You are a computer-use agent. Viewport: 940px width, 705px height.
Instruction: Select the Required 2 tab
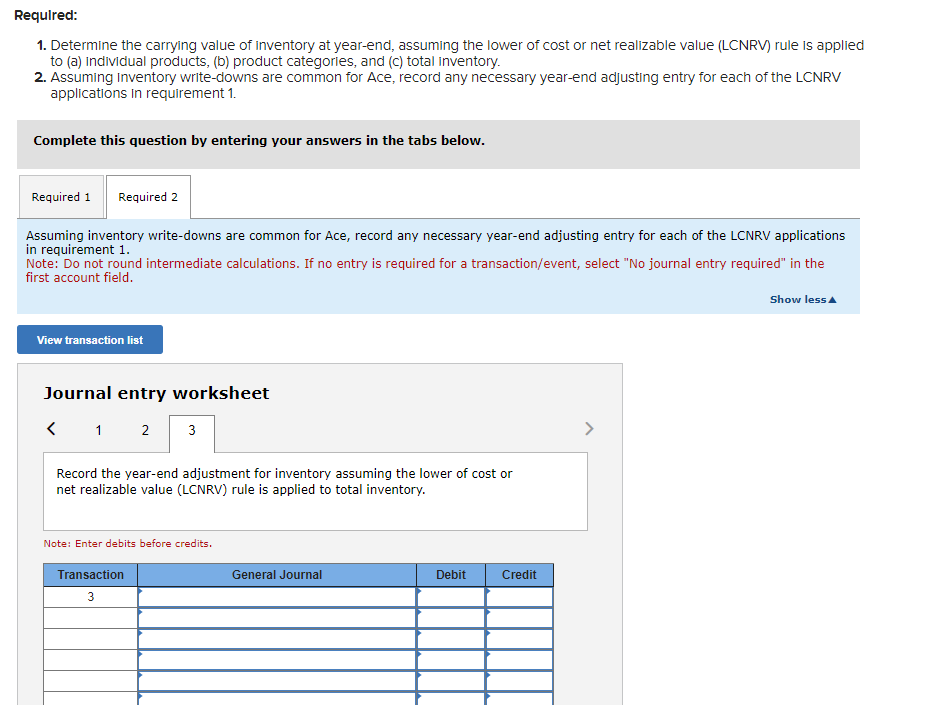pyautogui.click(x=148, y=197)
